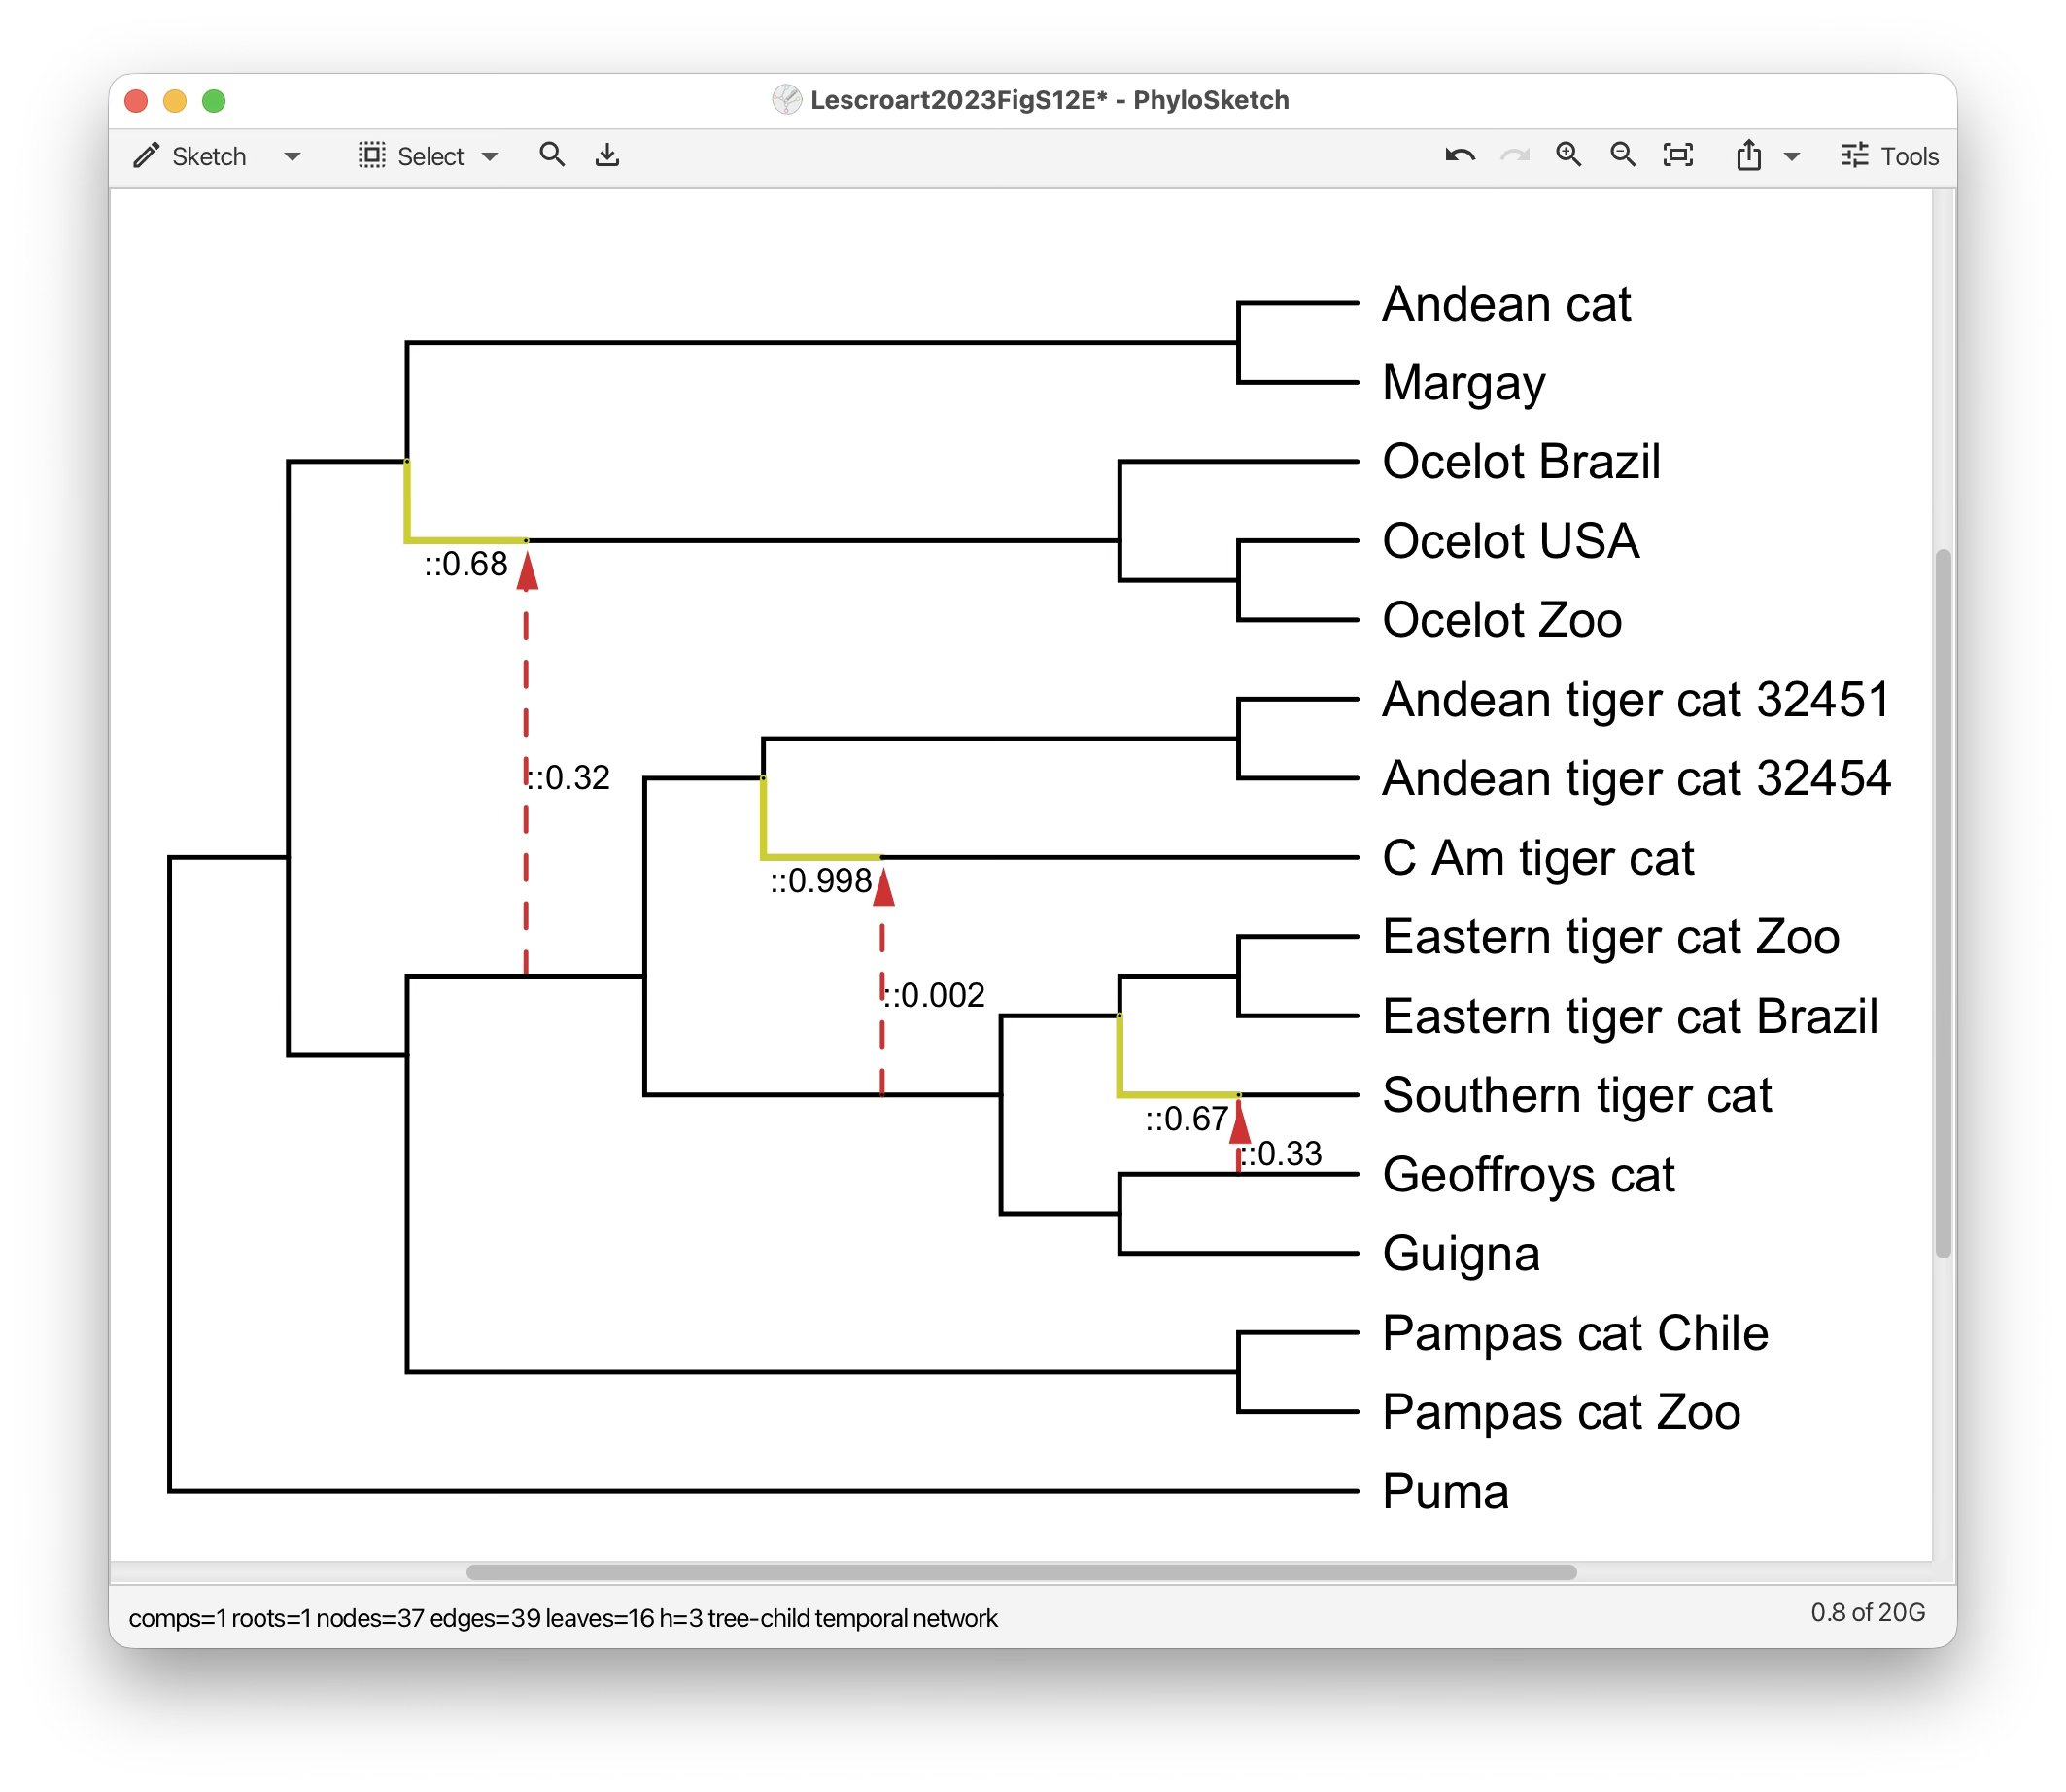Undo the last action
The height and width of the screenshot is (1792, 2066).
pyautogui.click(x=1460, y=155)
